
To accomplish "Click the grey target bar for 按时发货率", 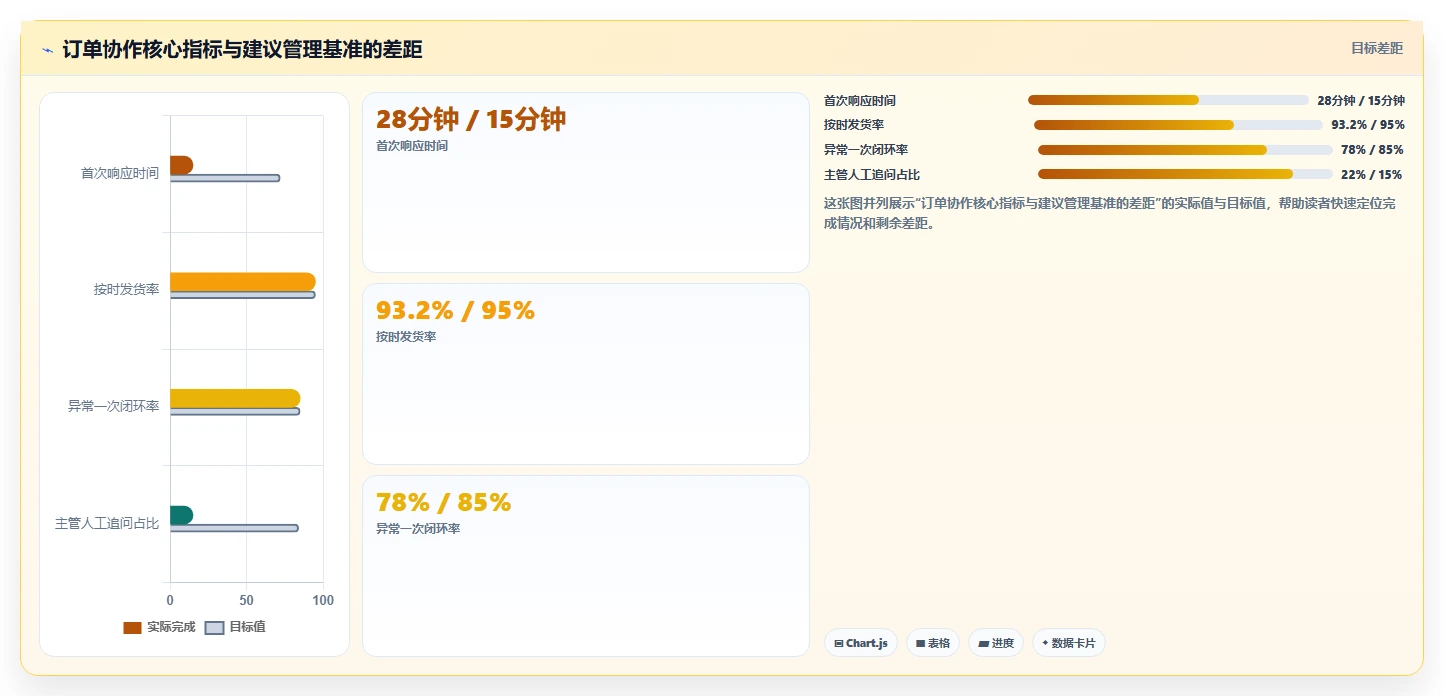I will click(243, 295).
